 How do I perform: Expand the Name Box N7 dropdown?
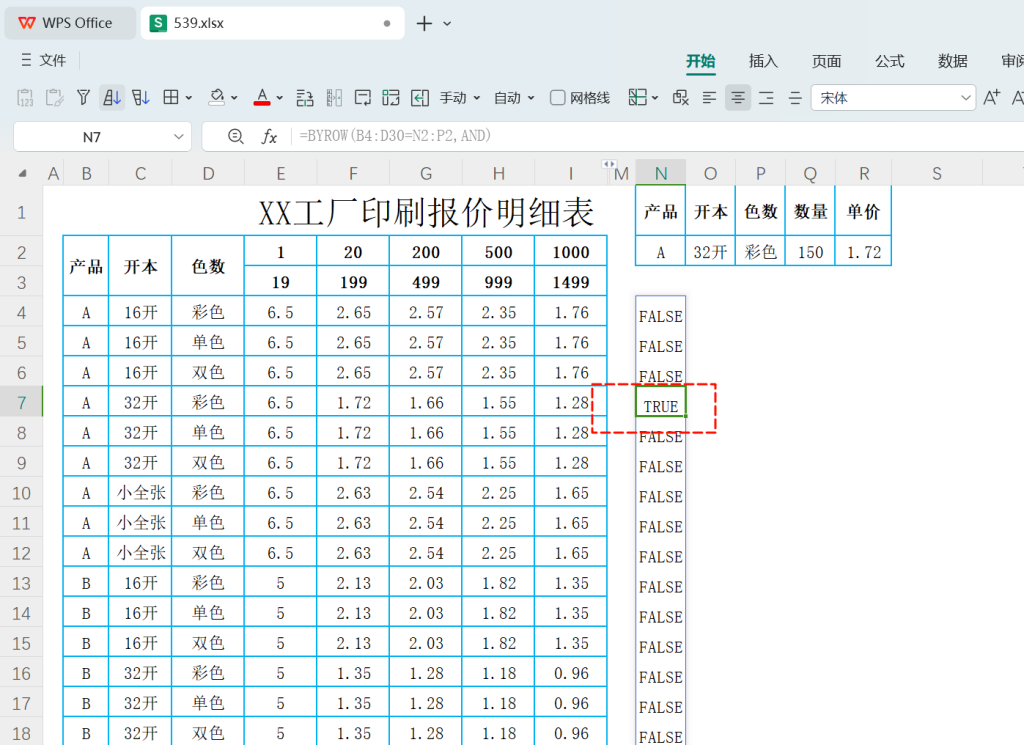coord(178,136)
